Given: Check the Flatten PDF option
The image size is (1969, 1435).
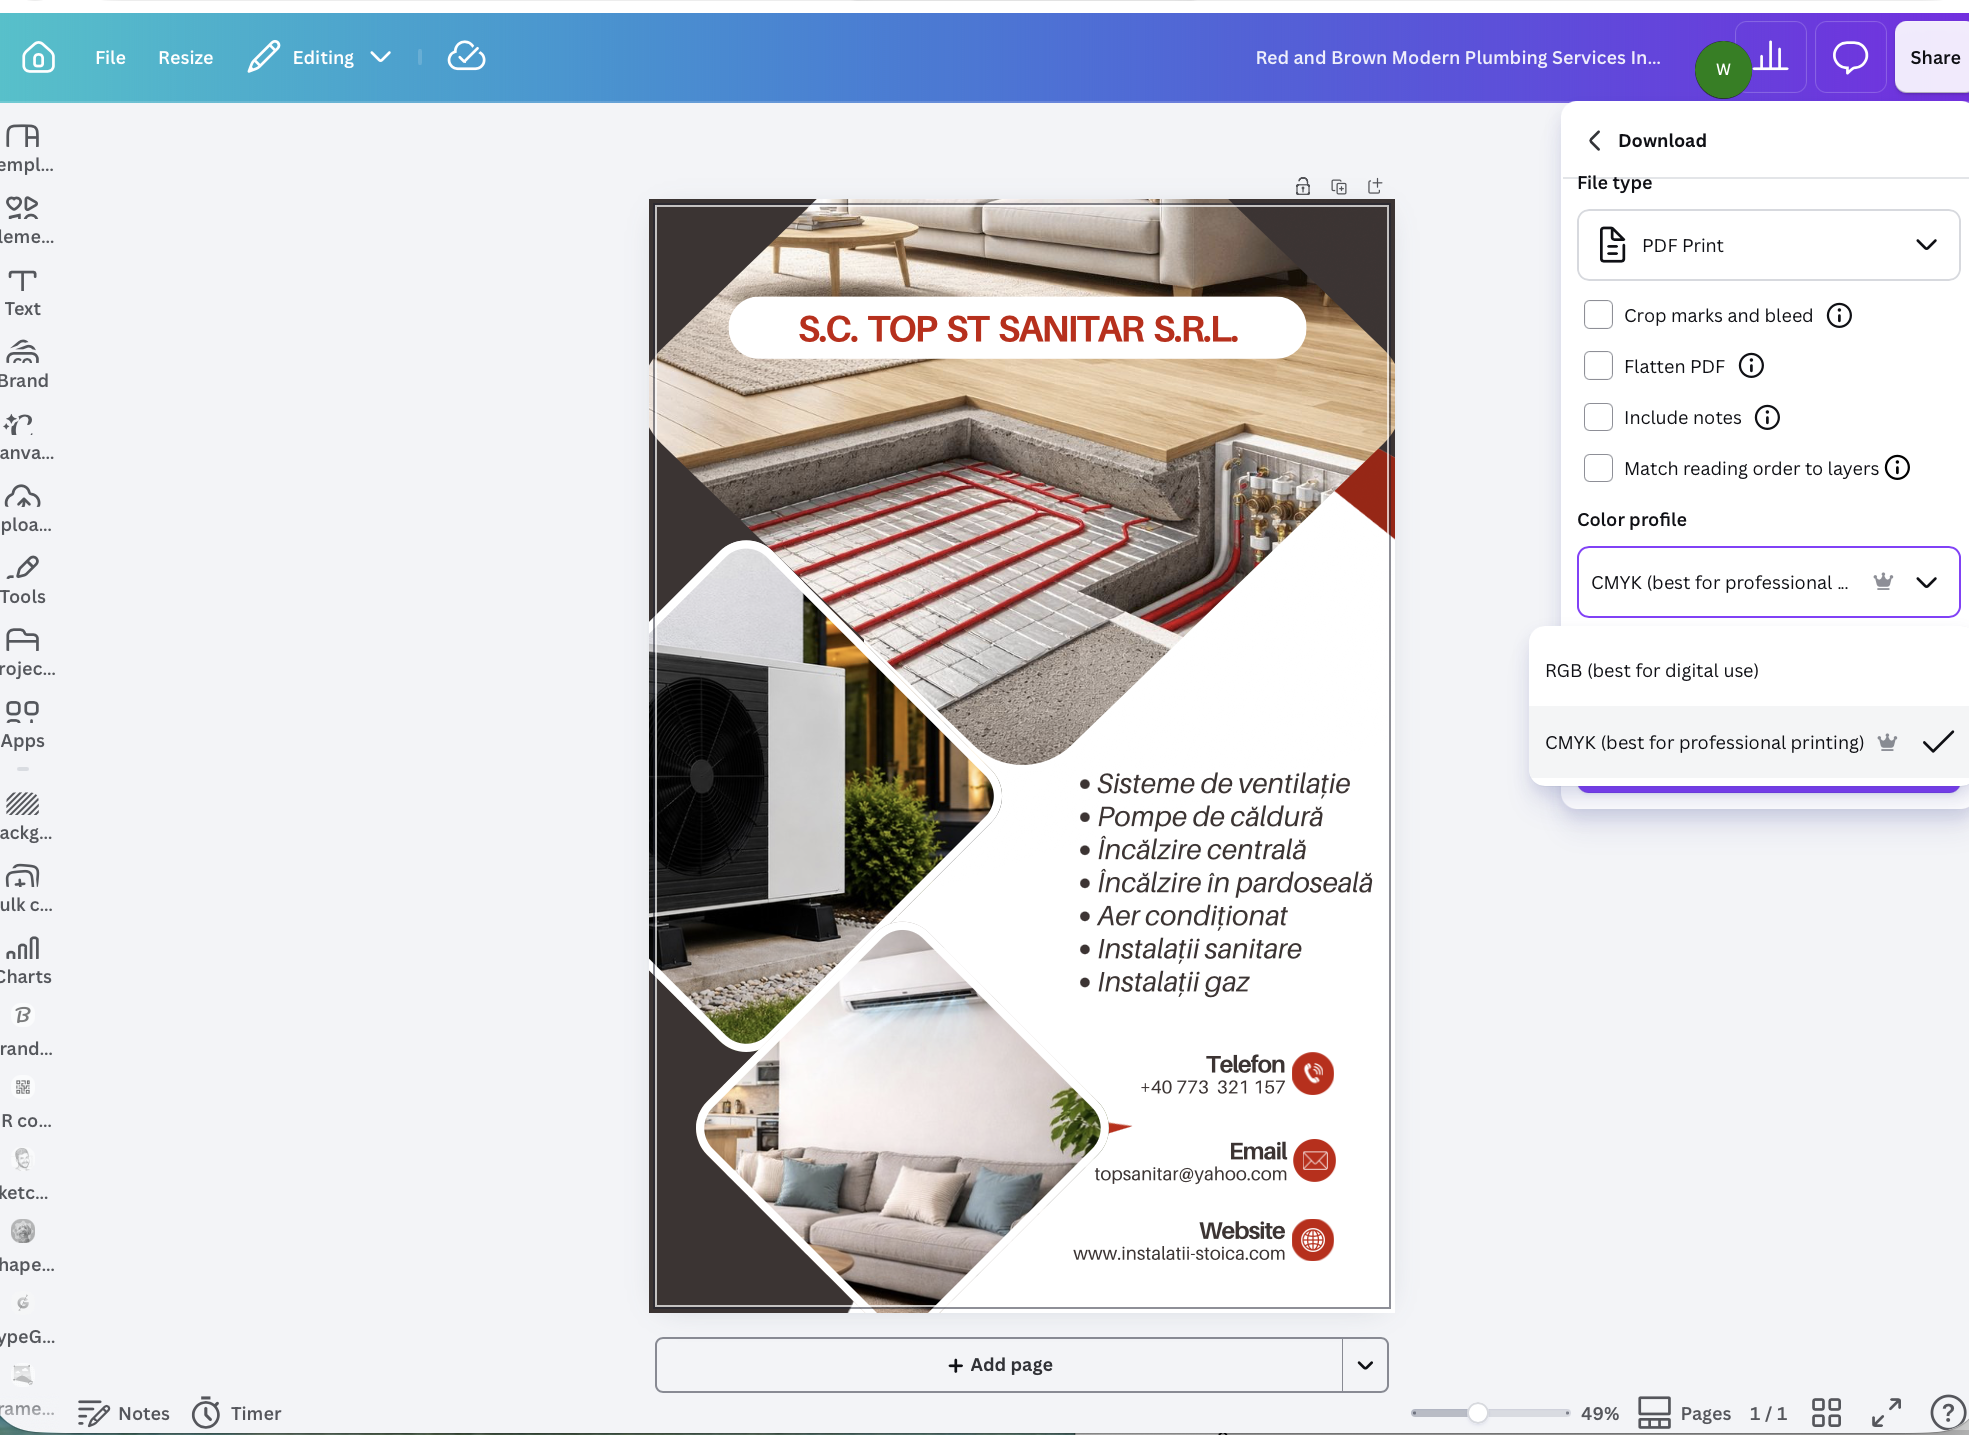Looking at the screenshot, I should click(1598, 366).
